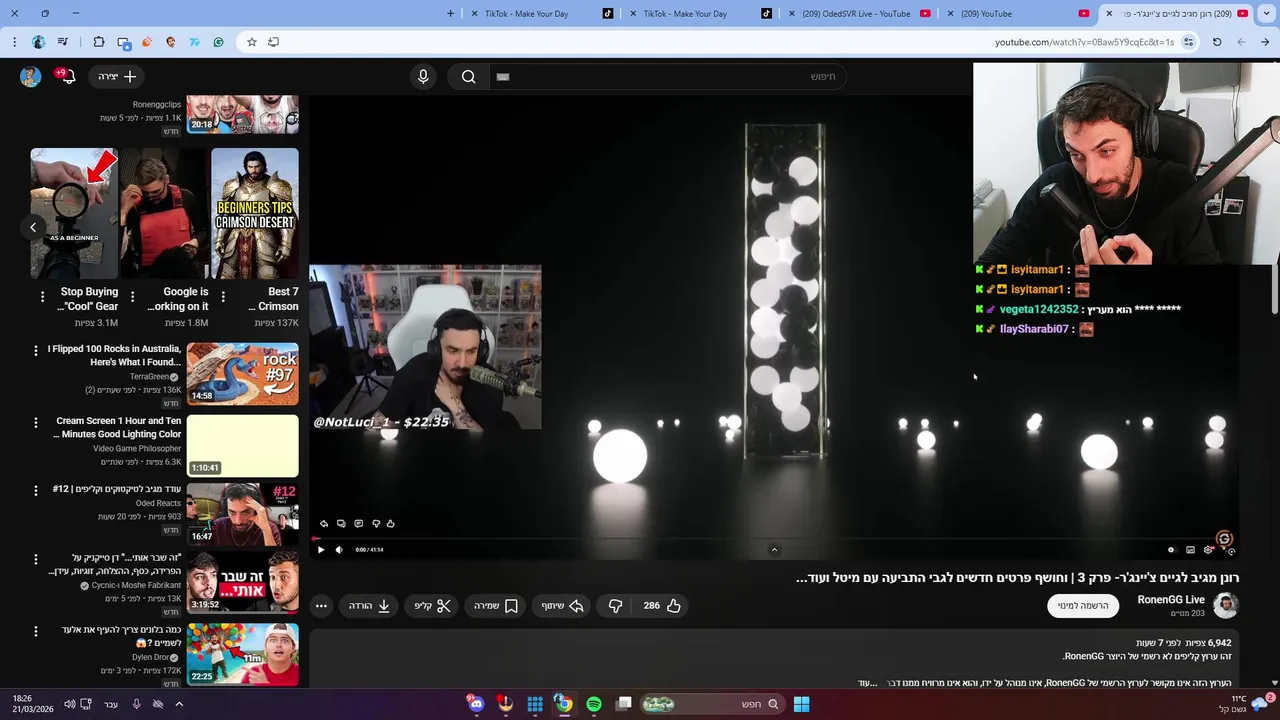Viewport: 1280px width, 720px height.
Task: Switch to first TikTok - Make Your Day tab
Action: coord(540,14)
